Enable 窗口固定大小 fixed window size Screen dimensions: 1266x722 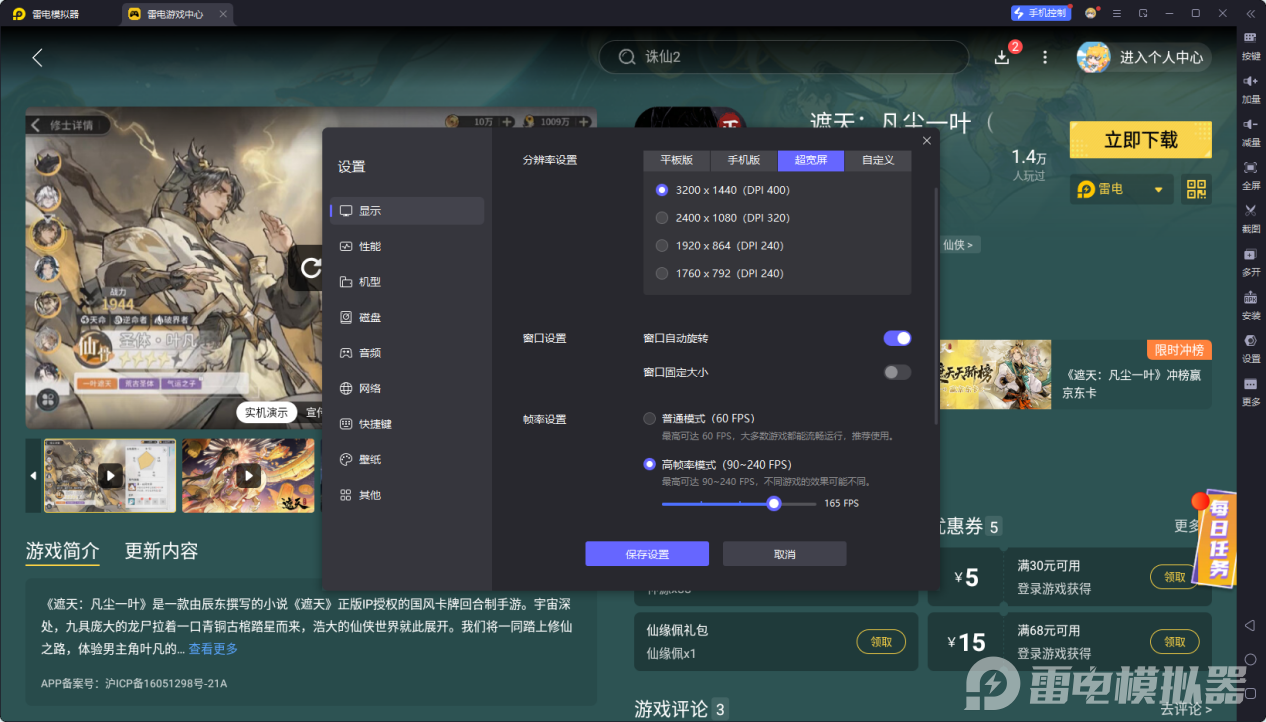pos(897,371)
